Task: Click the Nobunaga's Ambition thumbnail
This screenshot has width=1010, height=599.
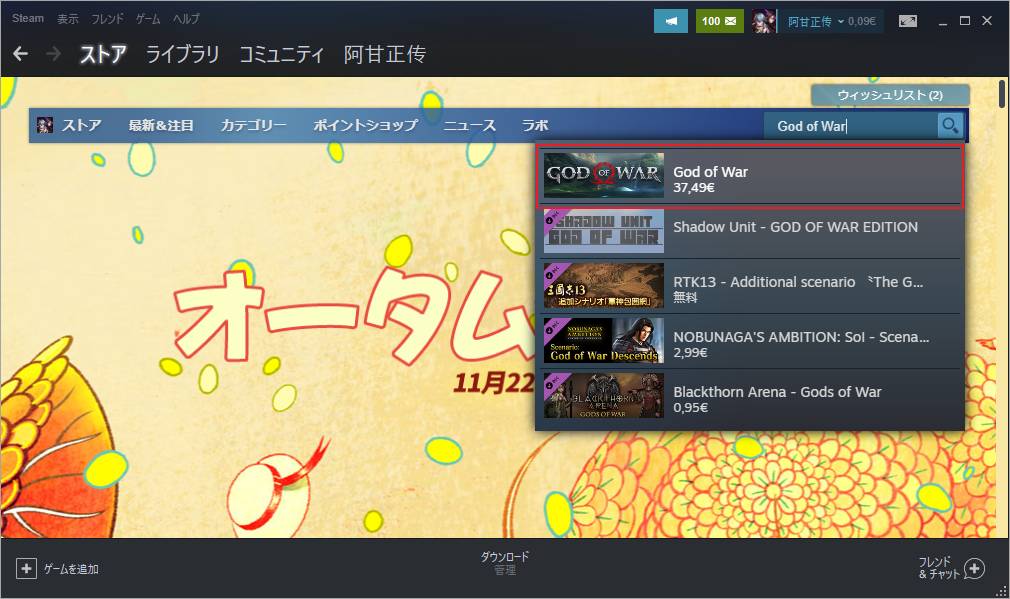Action: 604,340
